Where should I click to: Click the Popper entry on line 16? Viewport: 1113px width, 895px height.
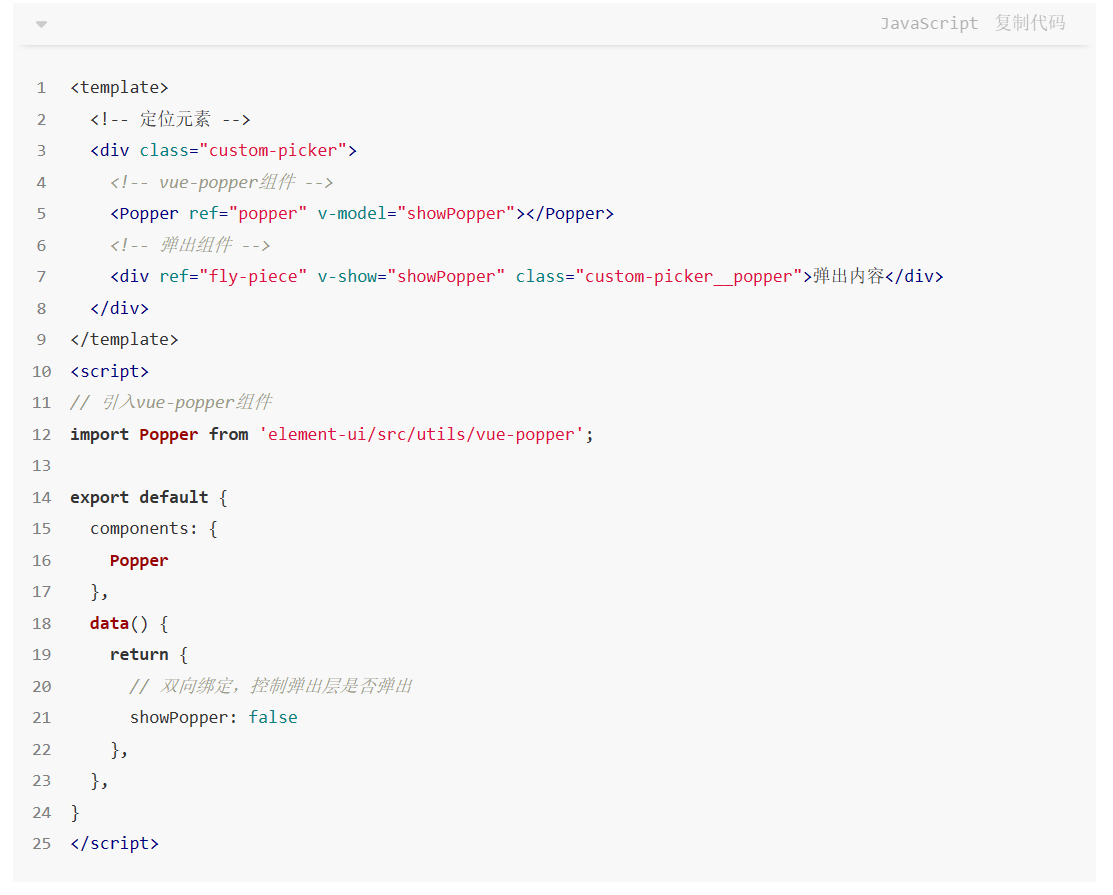point(139,561)
